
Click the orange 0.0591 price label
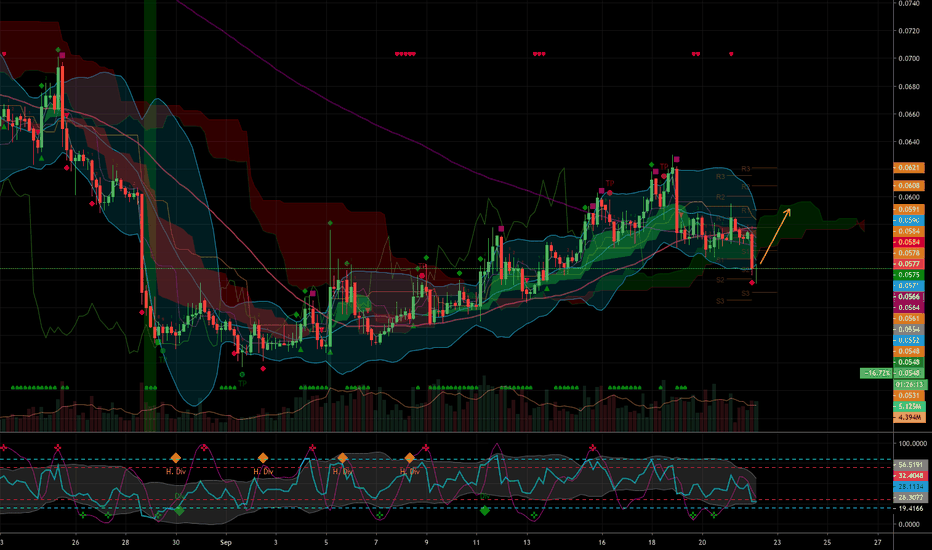pos(909,209)
